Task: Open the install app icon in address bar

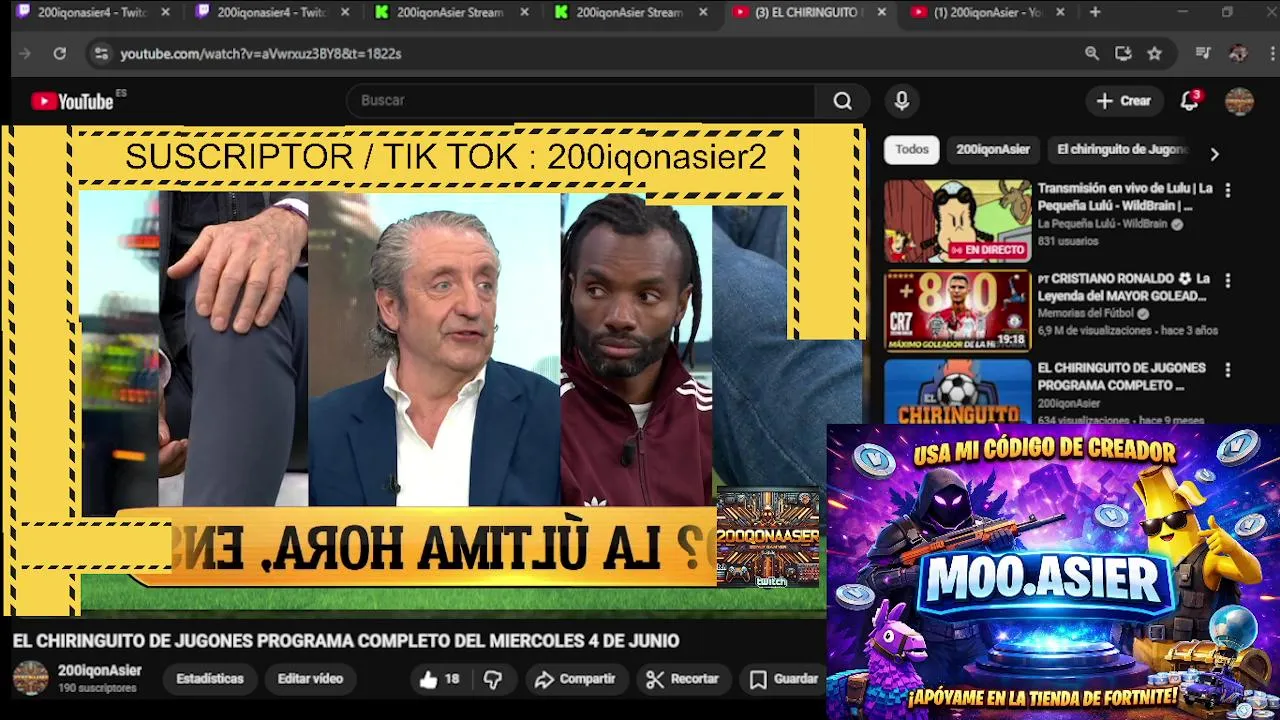Action: (x=1123, y=54)
